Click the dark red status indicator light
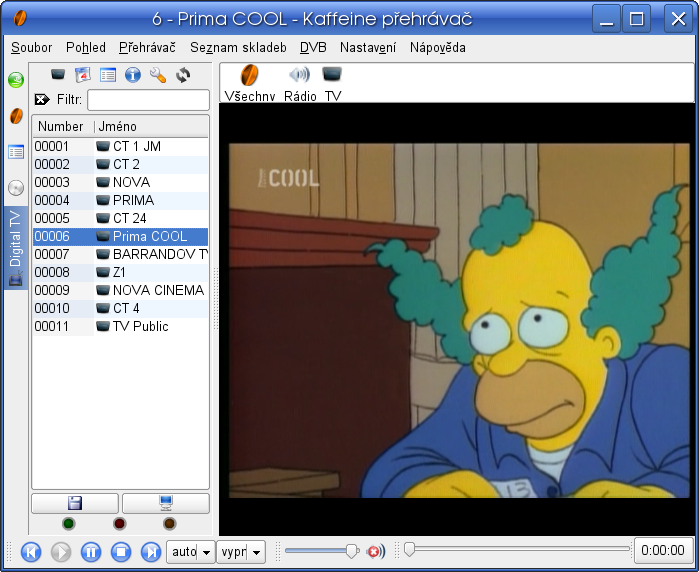Viewport: 699px width, 572px height. coord(119,523)
